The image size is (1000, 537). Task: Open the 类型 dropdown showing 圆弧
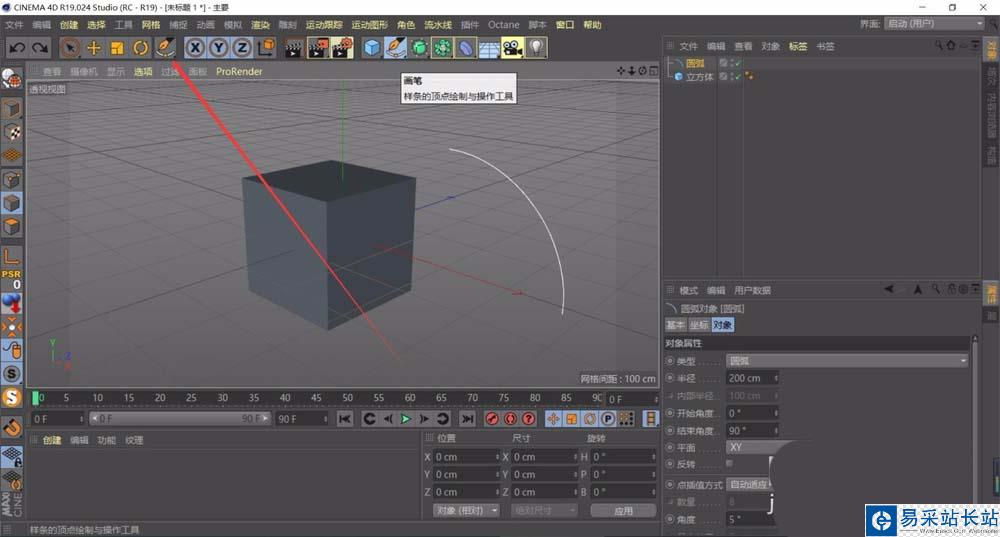[x=846, y=361]
